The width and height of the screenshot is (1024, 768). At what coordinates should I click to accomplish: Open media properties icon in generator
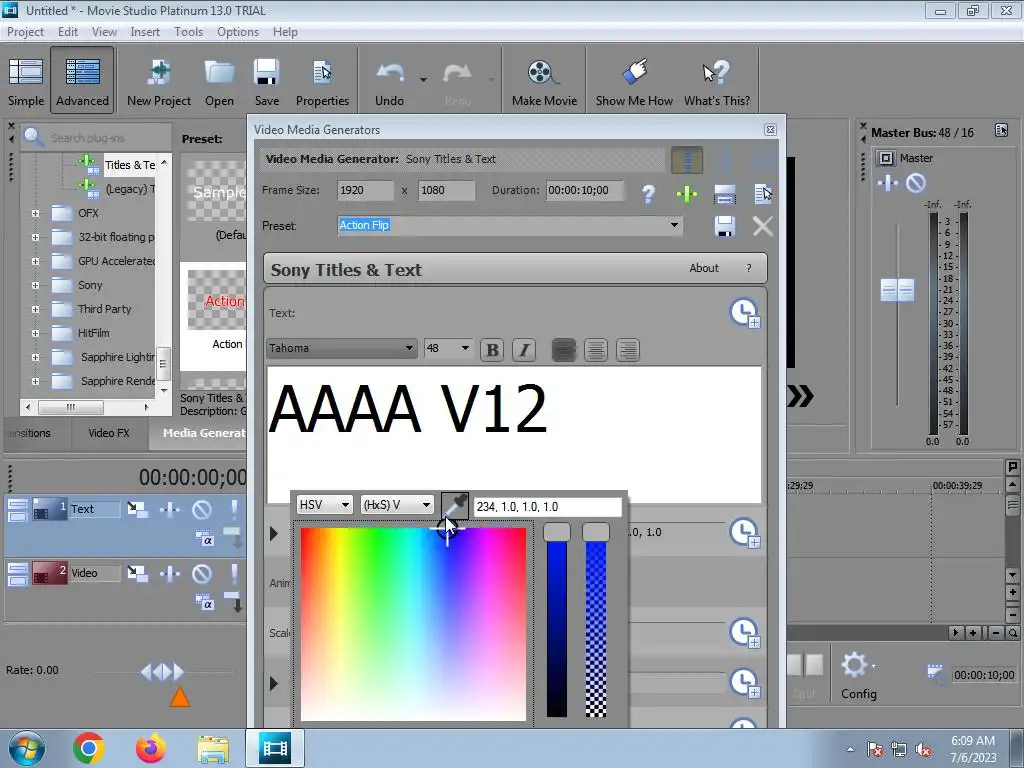point(763,193)
